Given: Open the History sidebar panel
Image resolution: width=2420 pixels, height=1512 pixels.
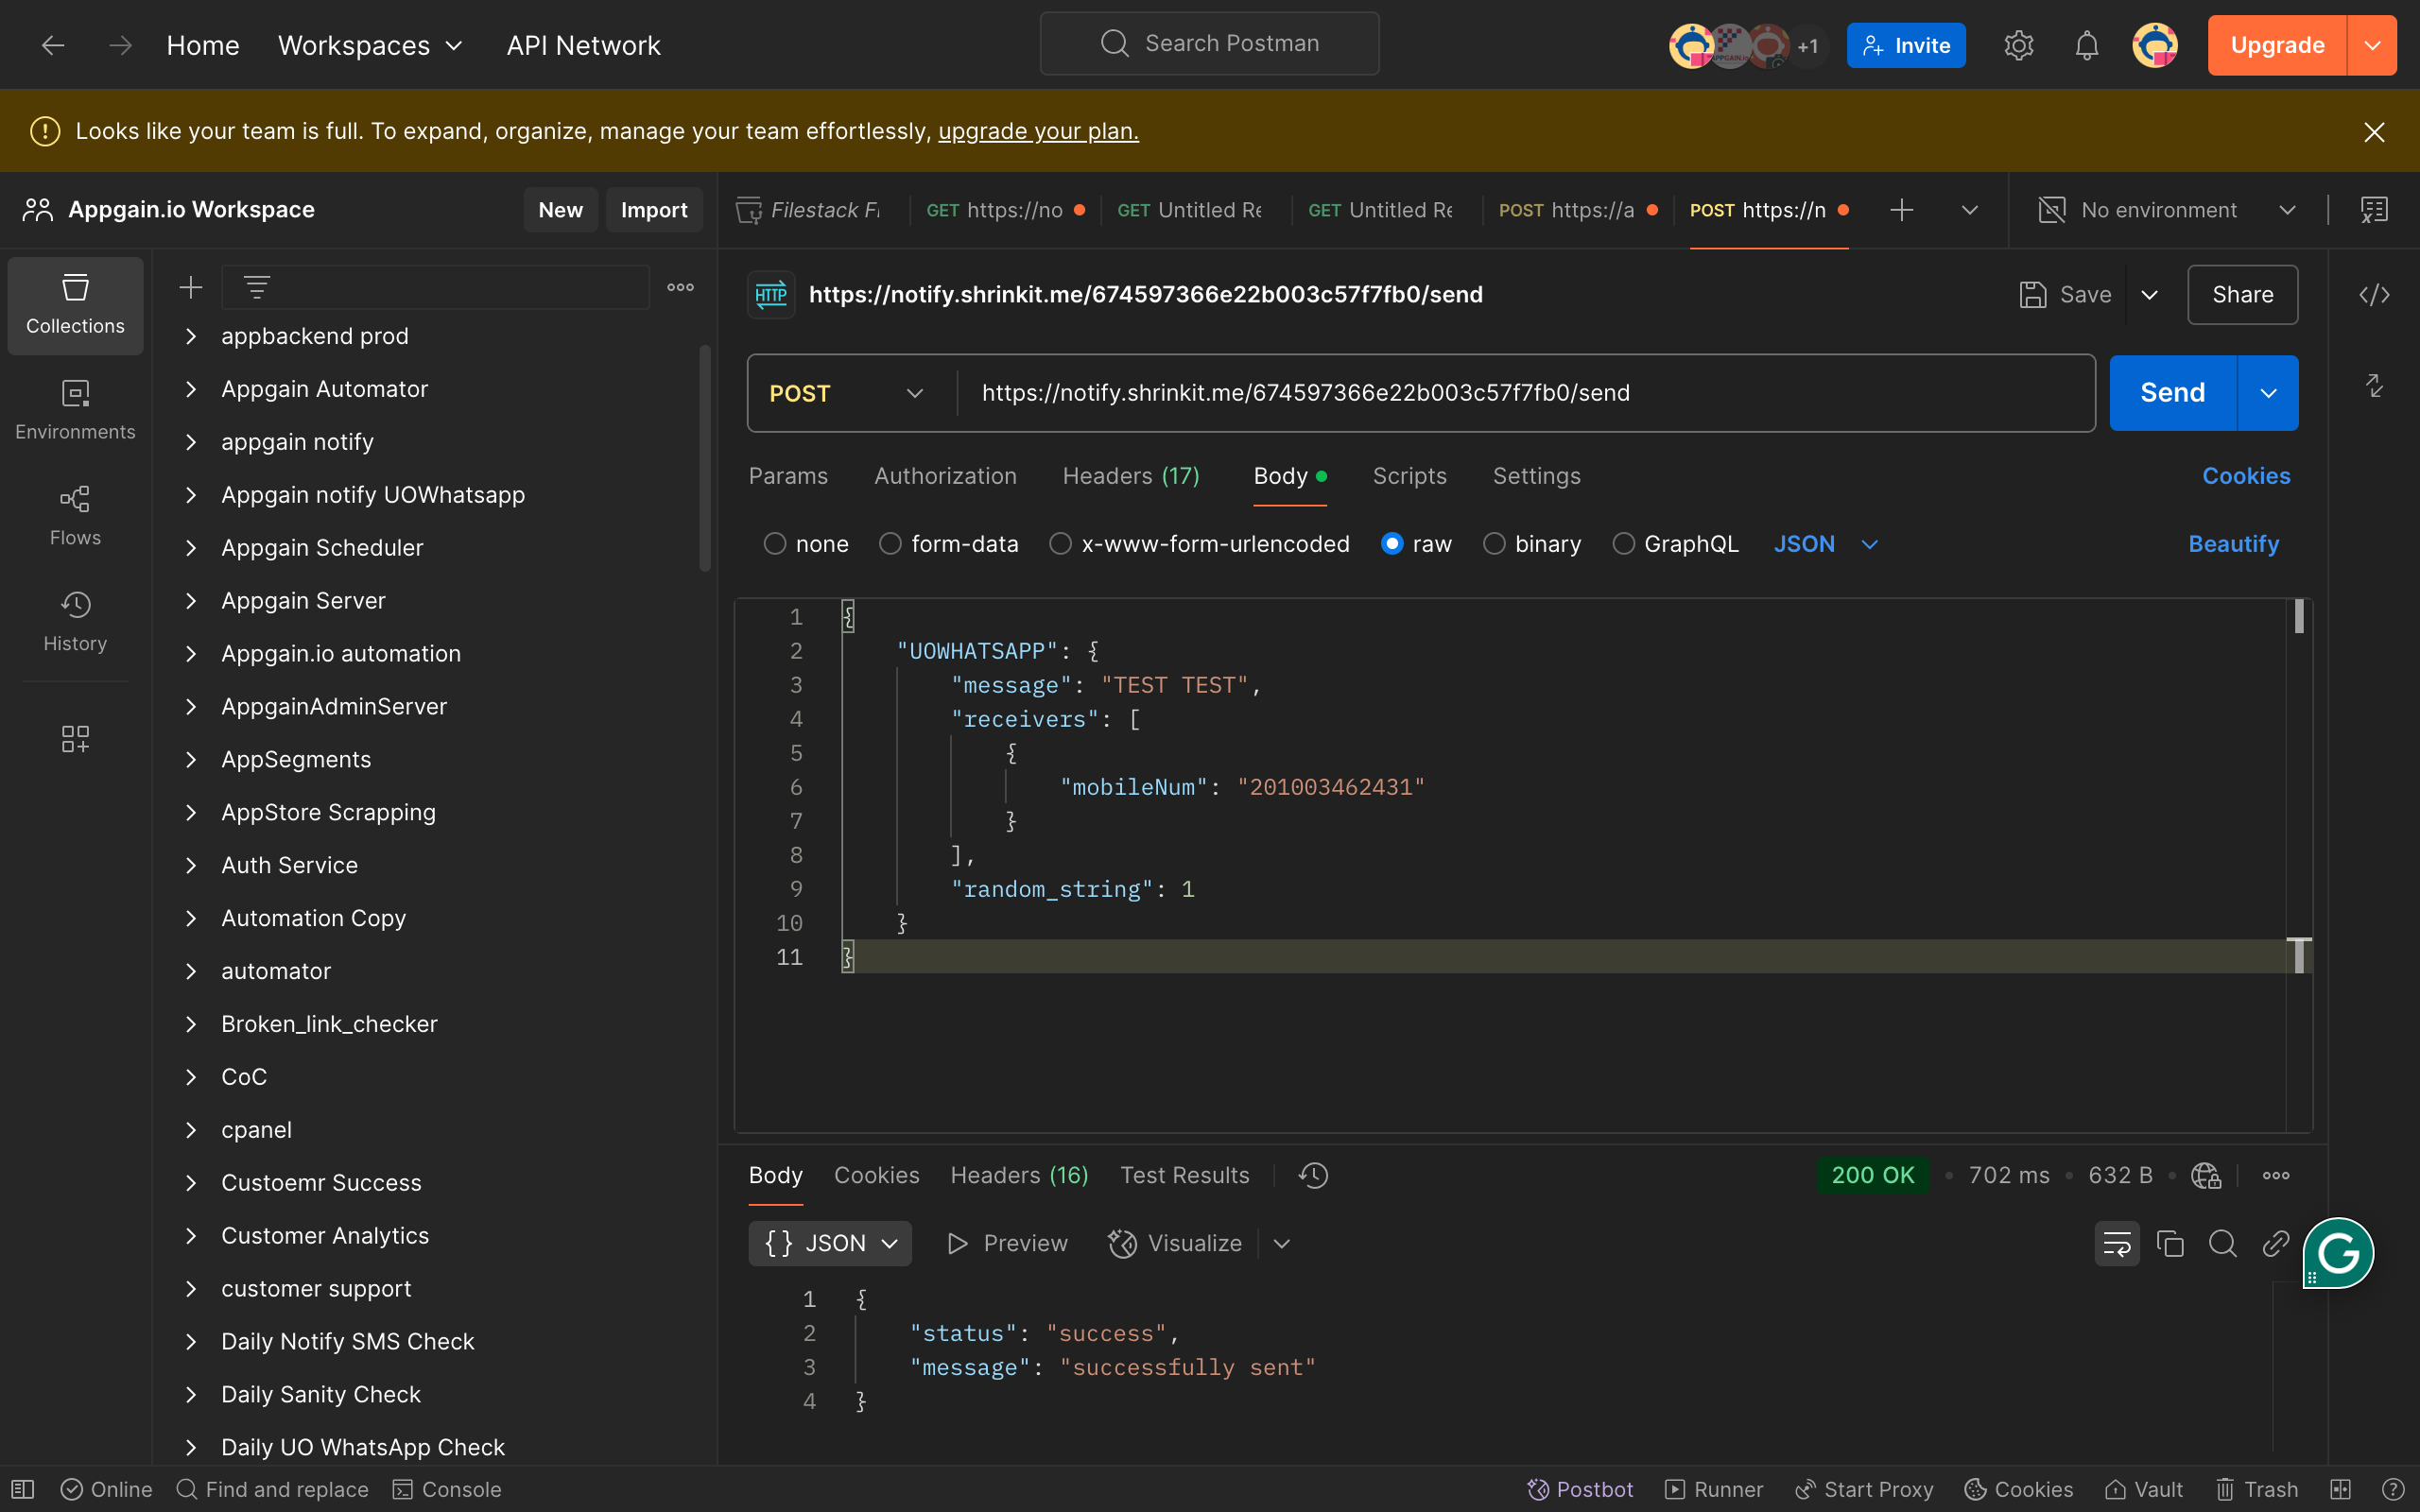Looking at the screenshot, I should point(75,621).
